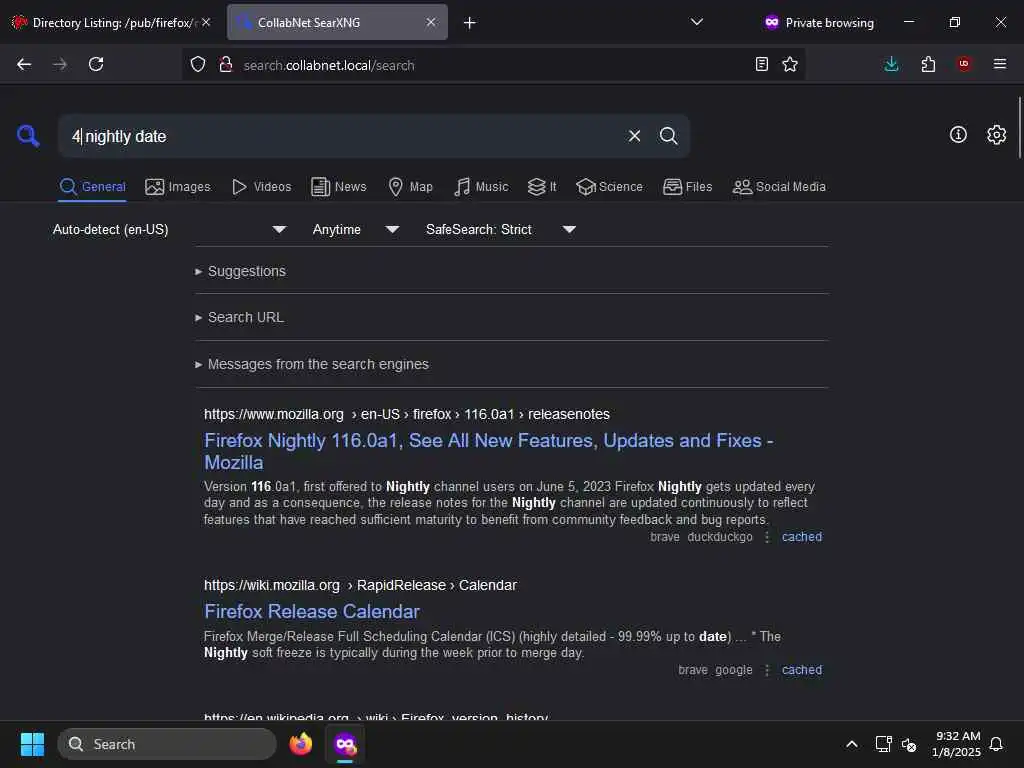Click the SearXNG logo magnifier icon

pos(28,136)
